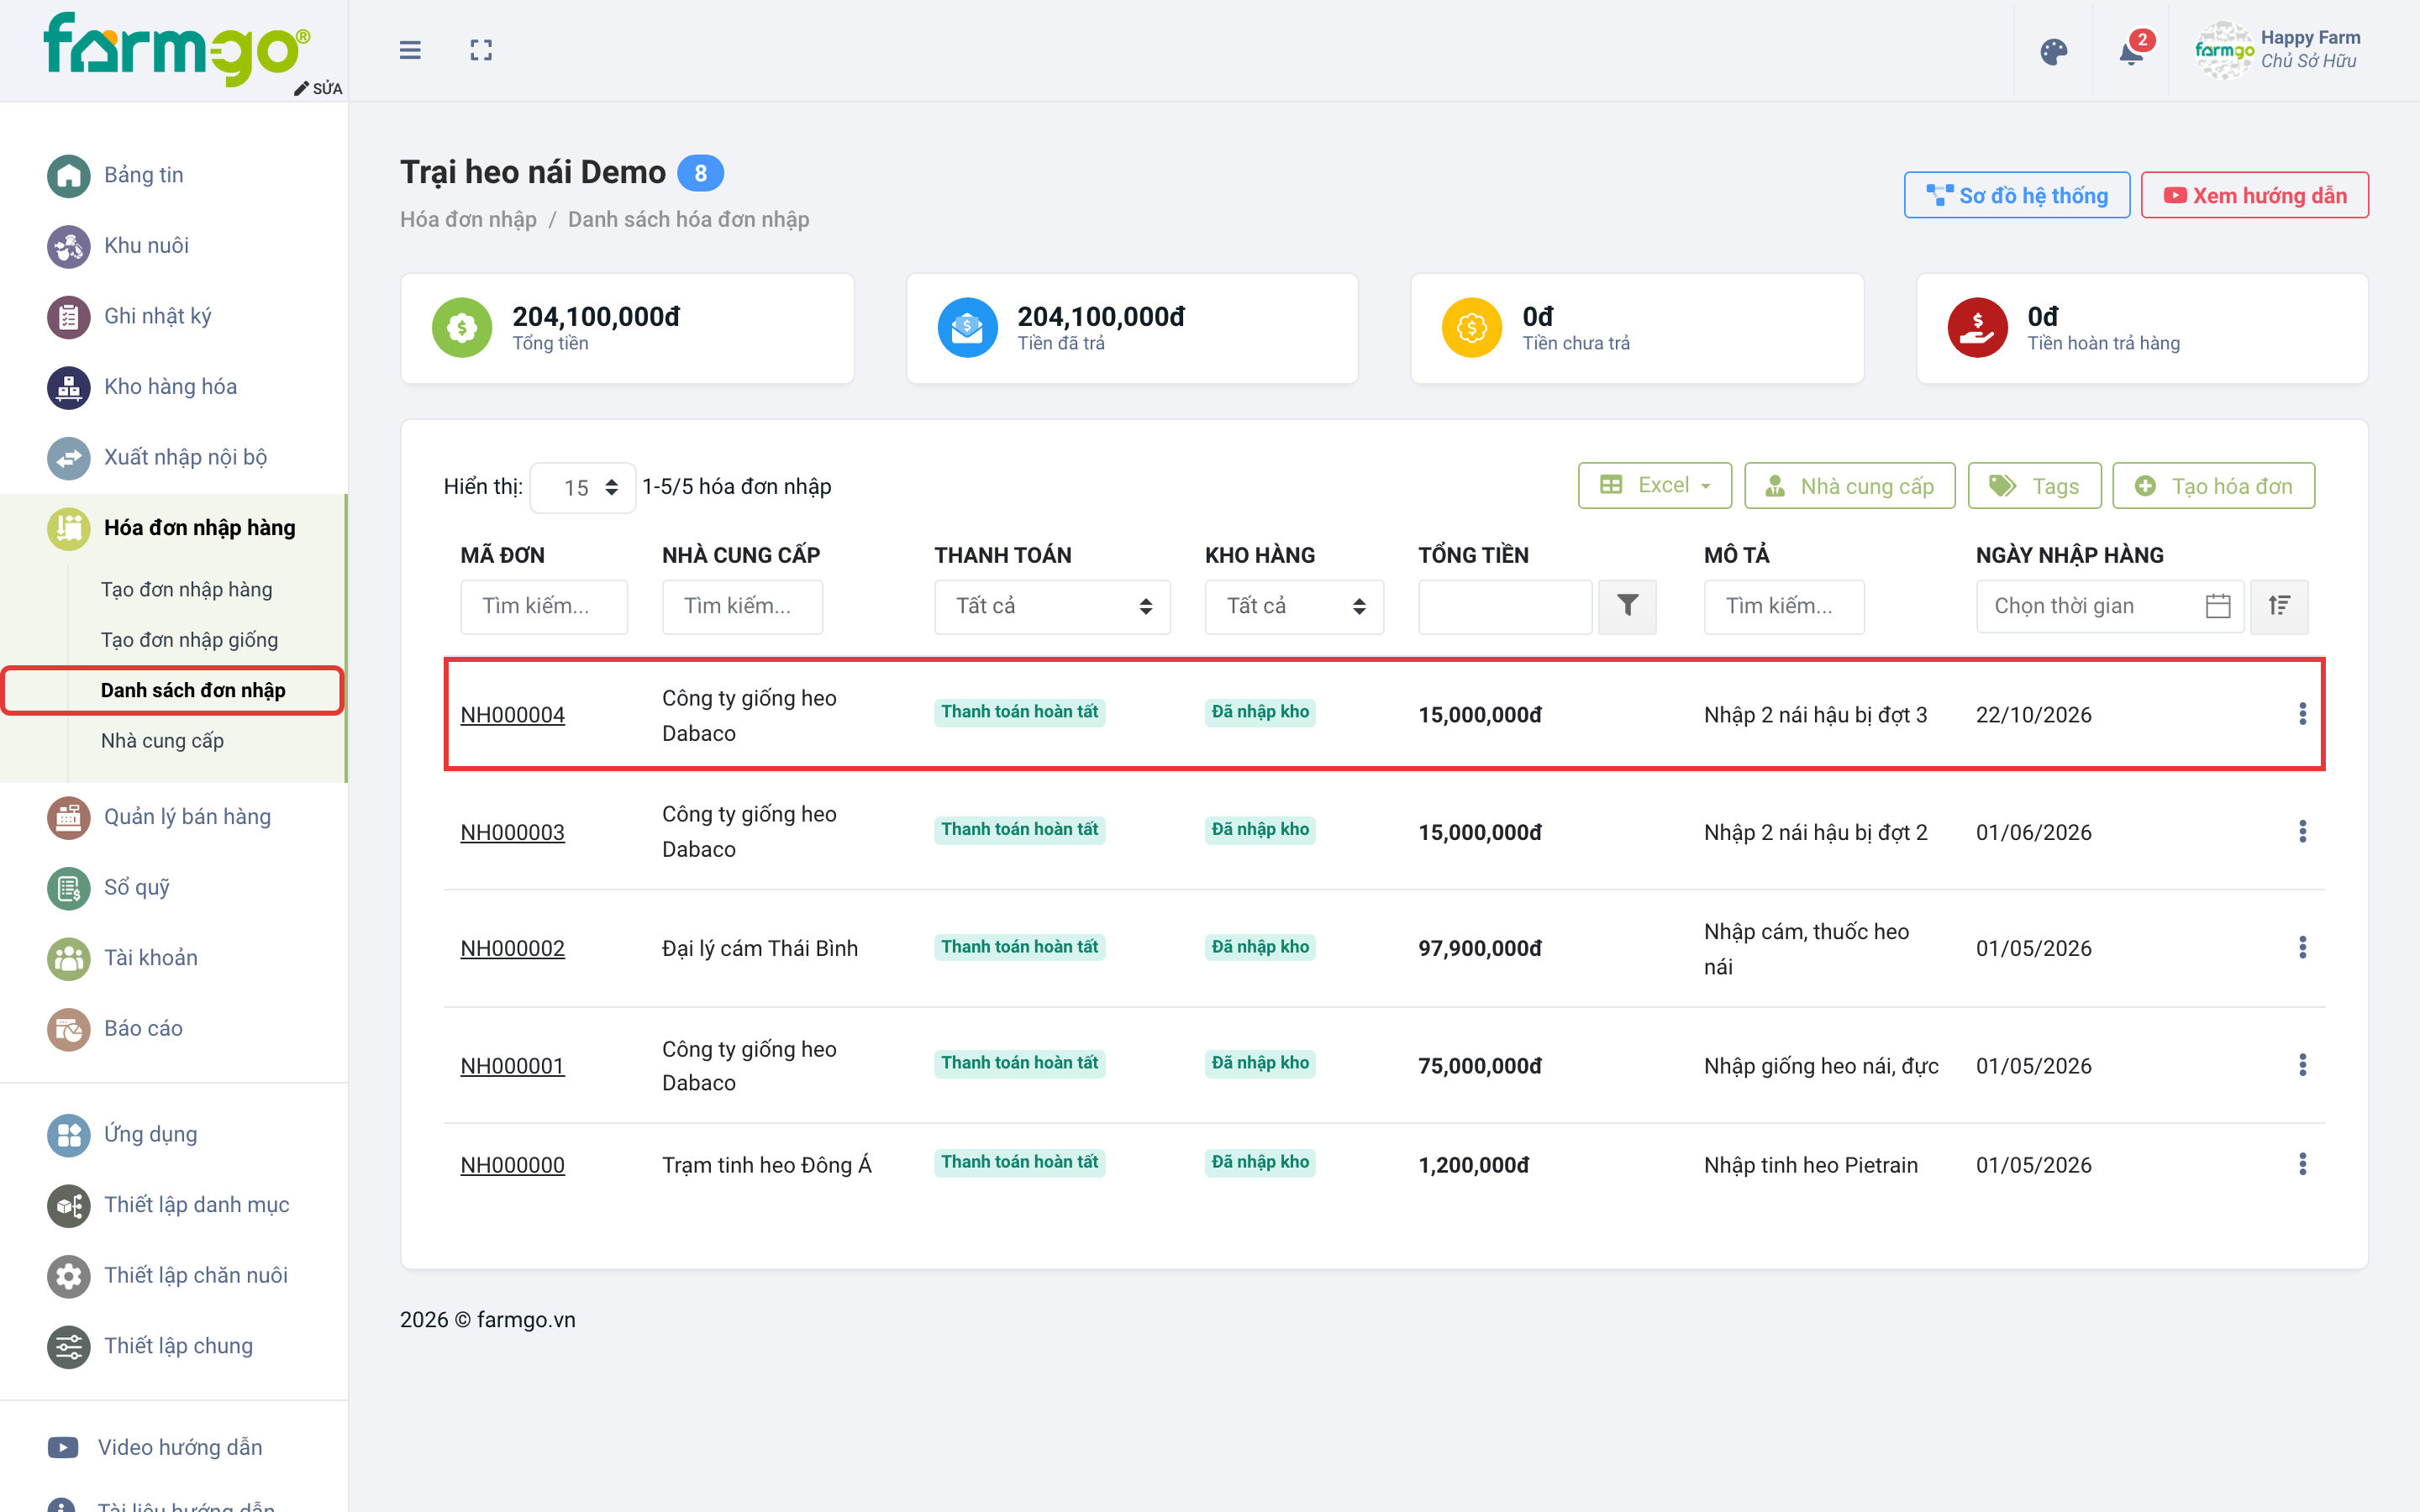Click the SỬA edit logo pencil
This screenshot has width=2420, height=1512.
(x=319, y=88)
